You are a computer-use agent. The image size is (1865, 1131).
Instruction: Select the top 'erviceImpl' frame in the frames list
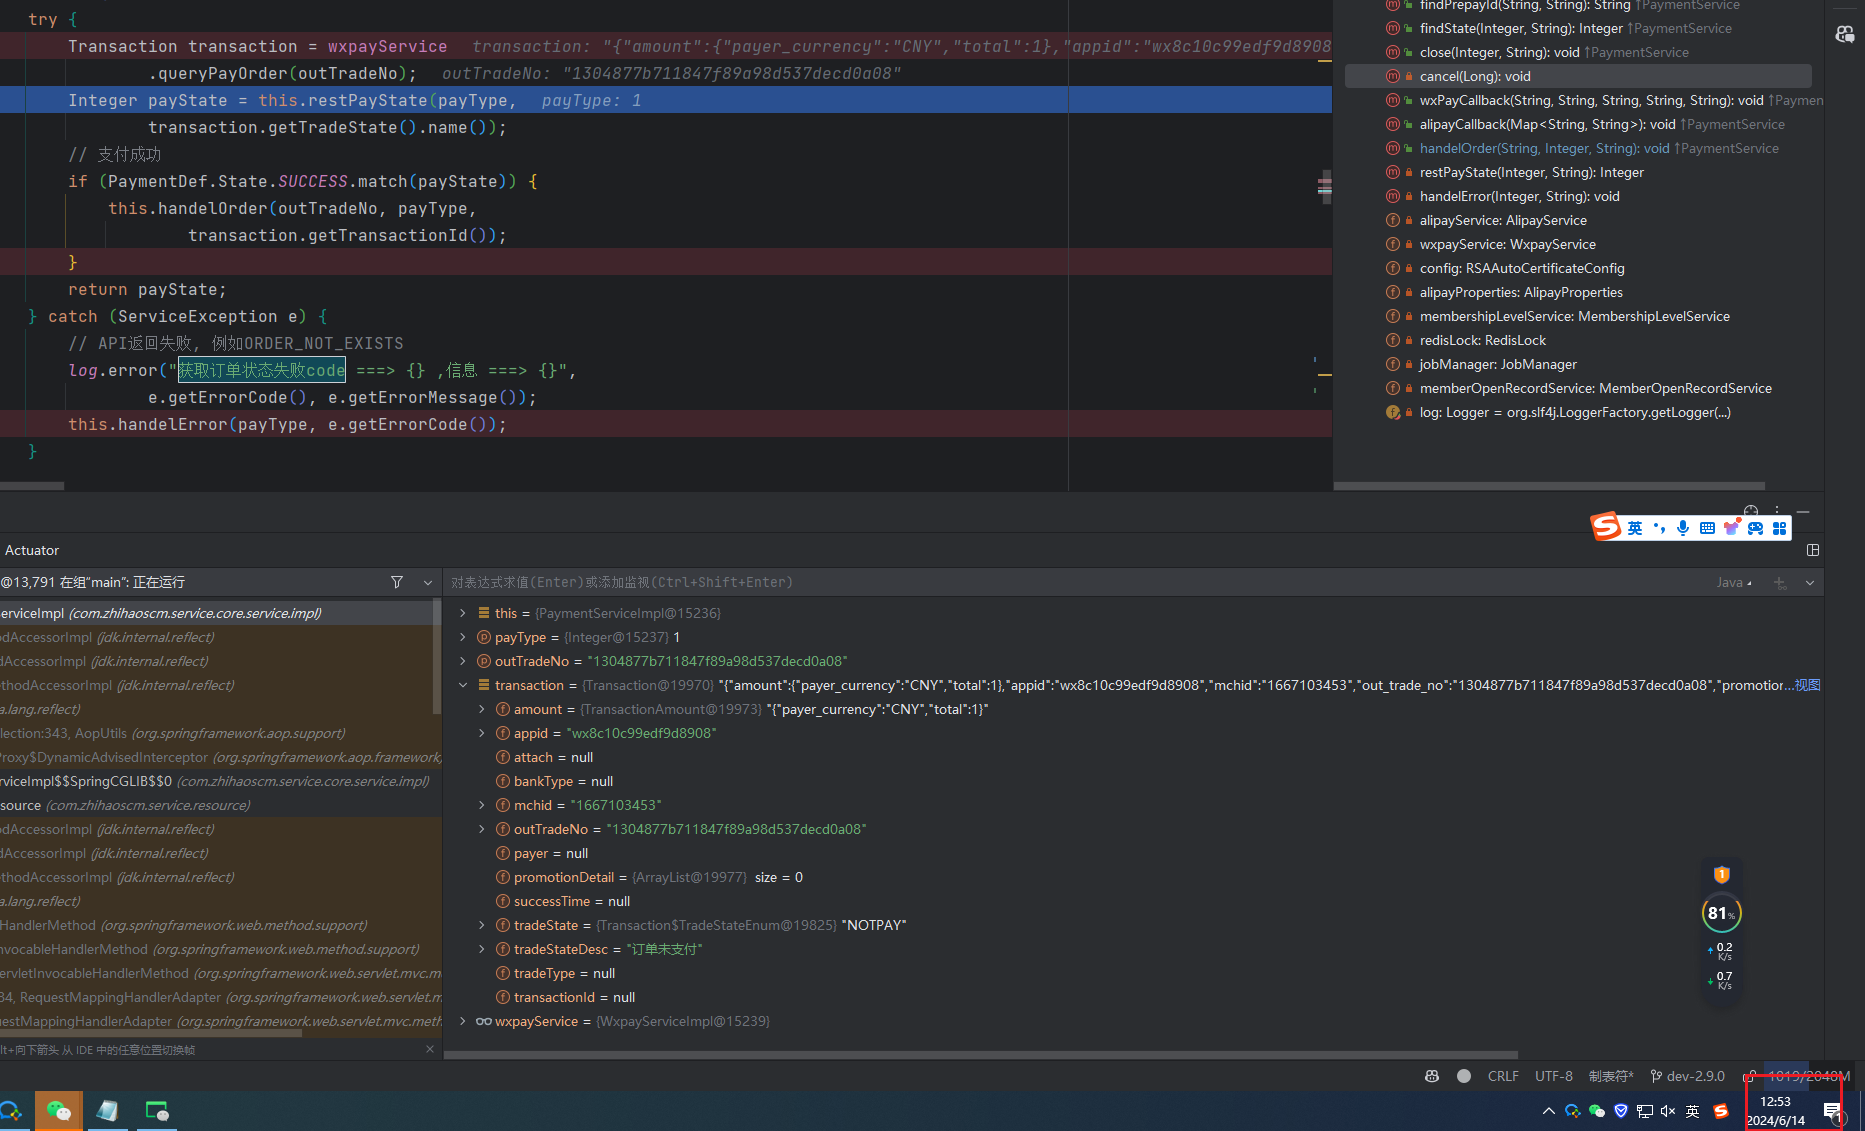click(x=216, y=613)
